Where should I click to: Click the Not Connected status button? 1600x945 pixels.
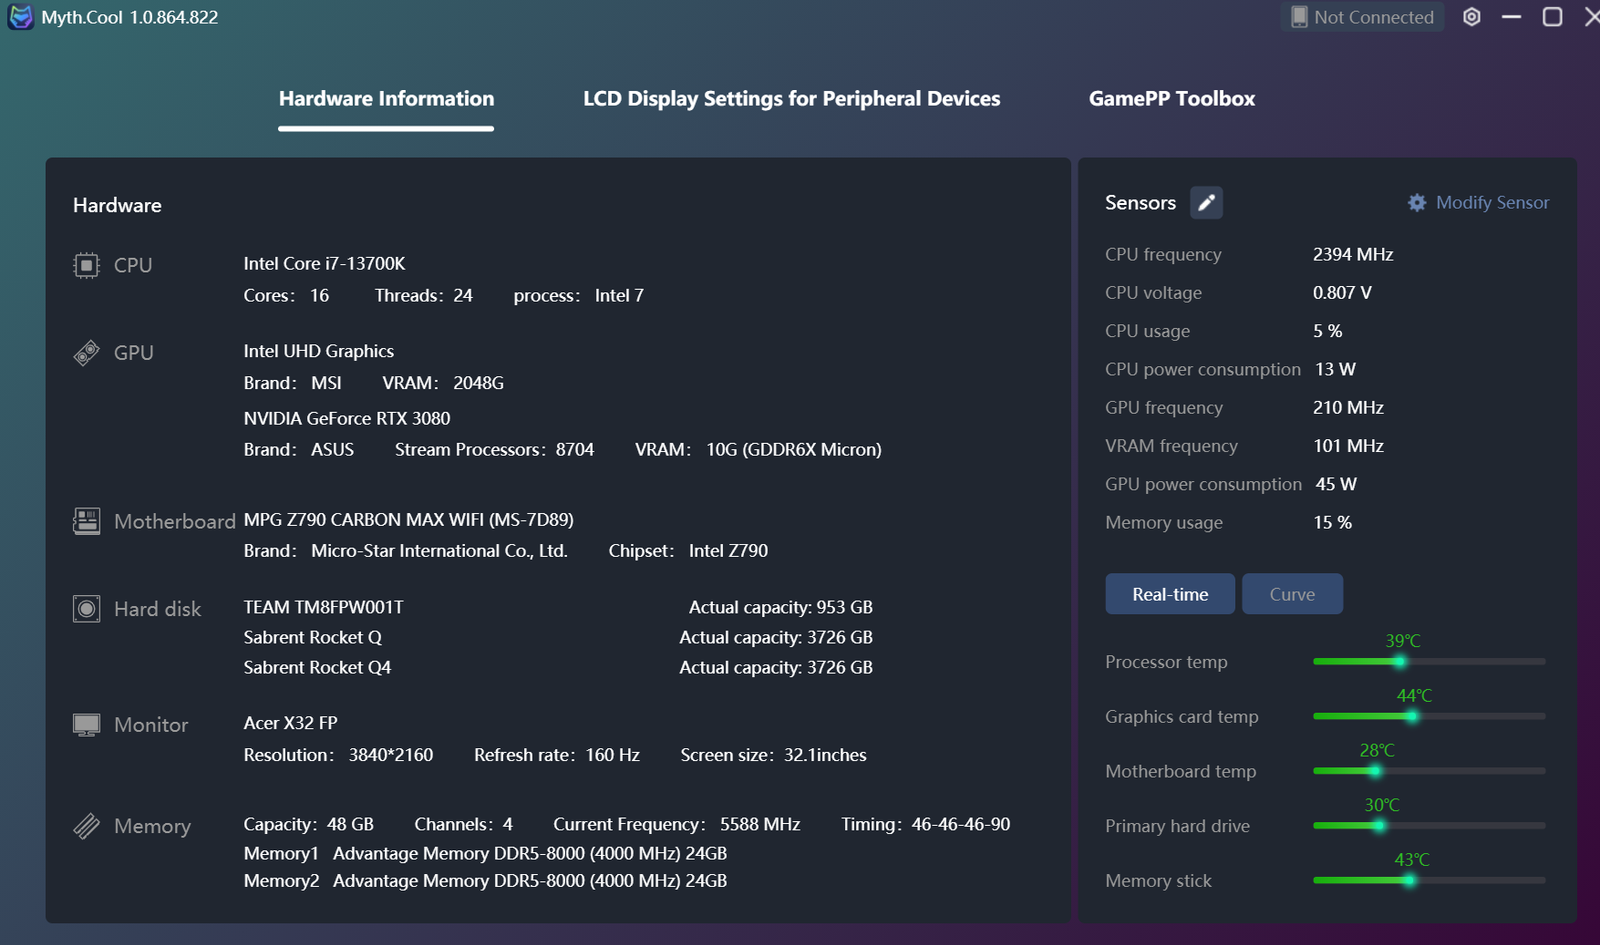1362,17
